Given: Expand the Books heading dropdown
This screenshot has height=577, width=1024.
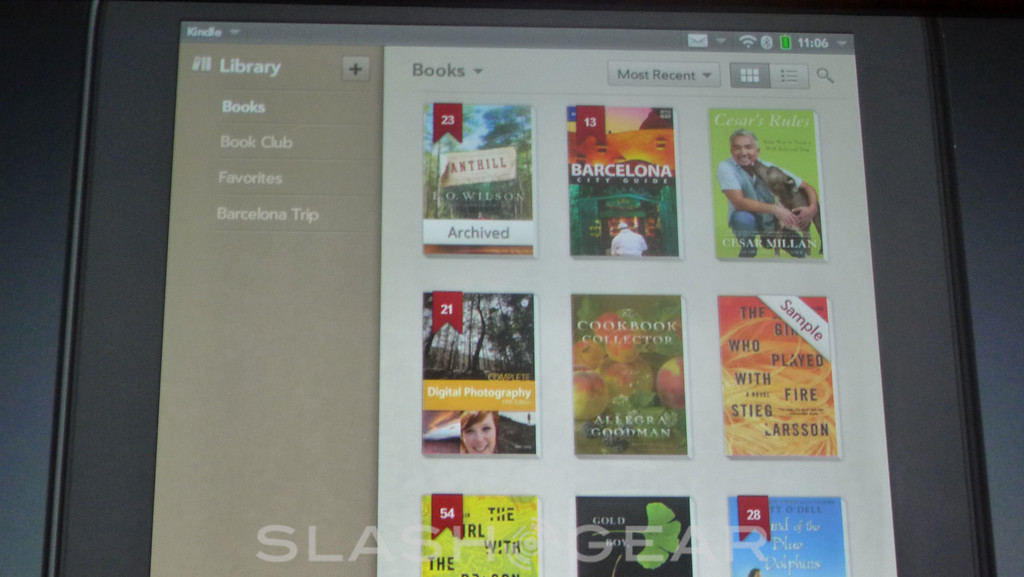Looking at the screenshot, I should [x=447, y=71].
